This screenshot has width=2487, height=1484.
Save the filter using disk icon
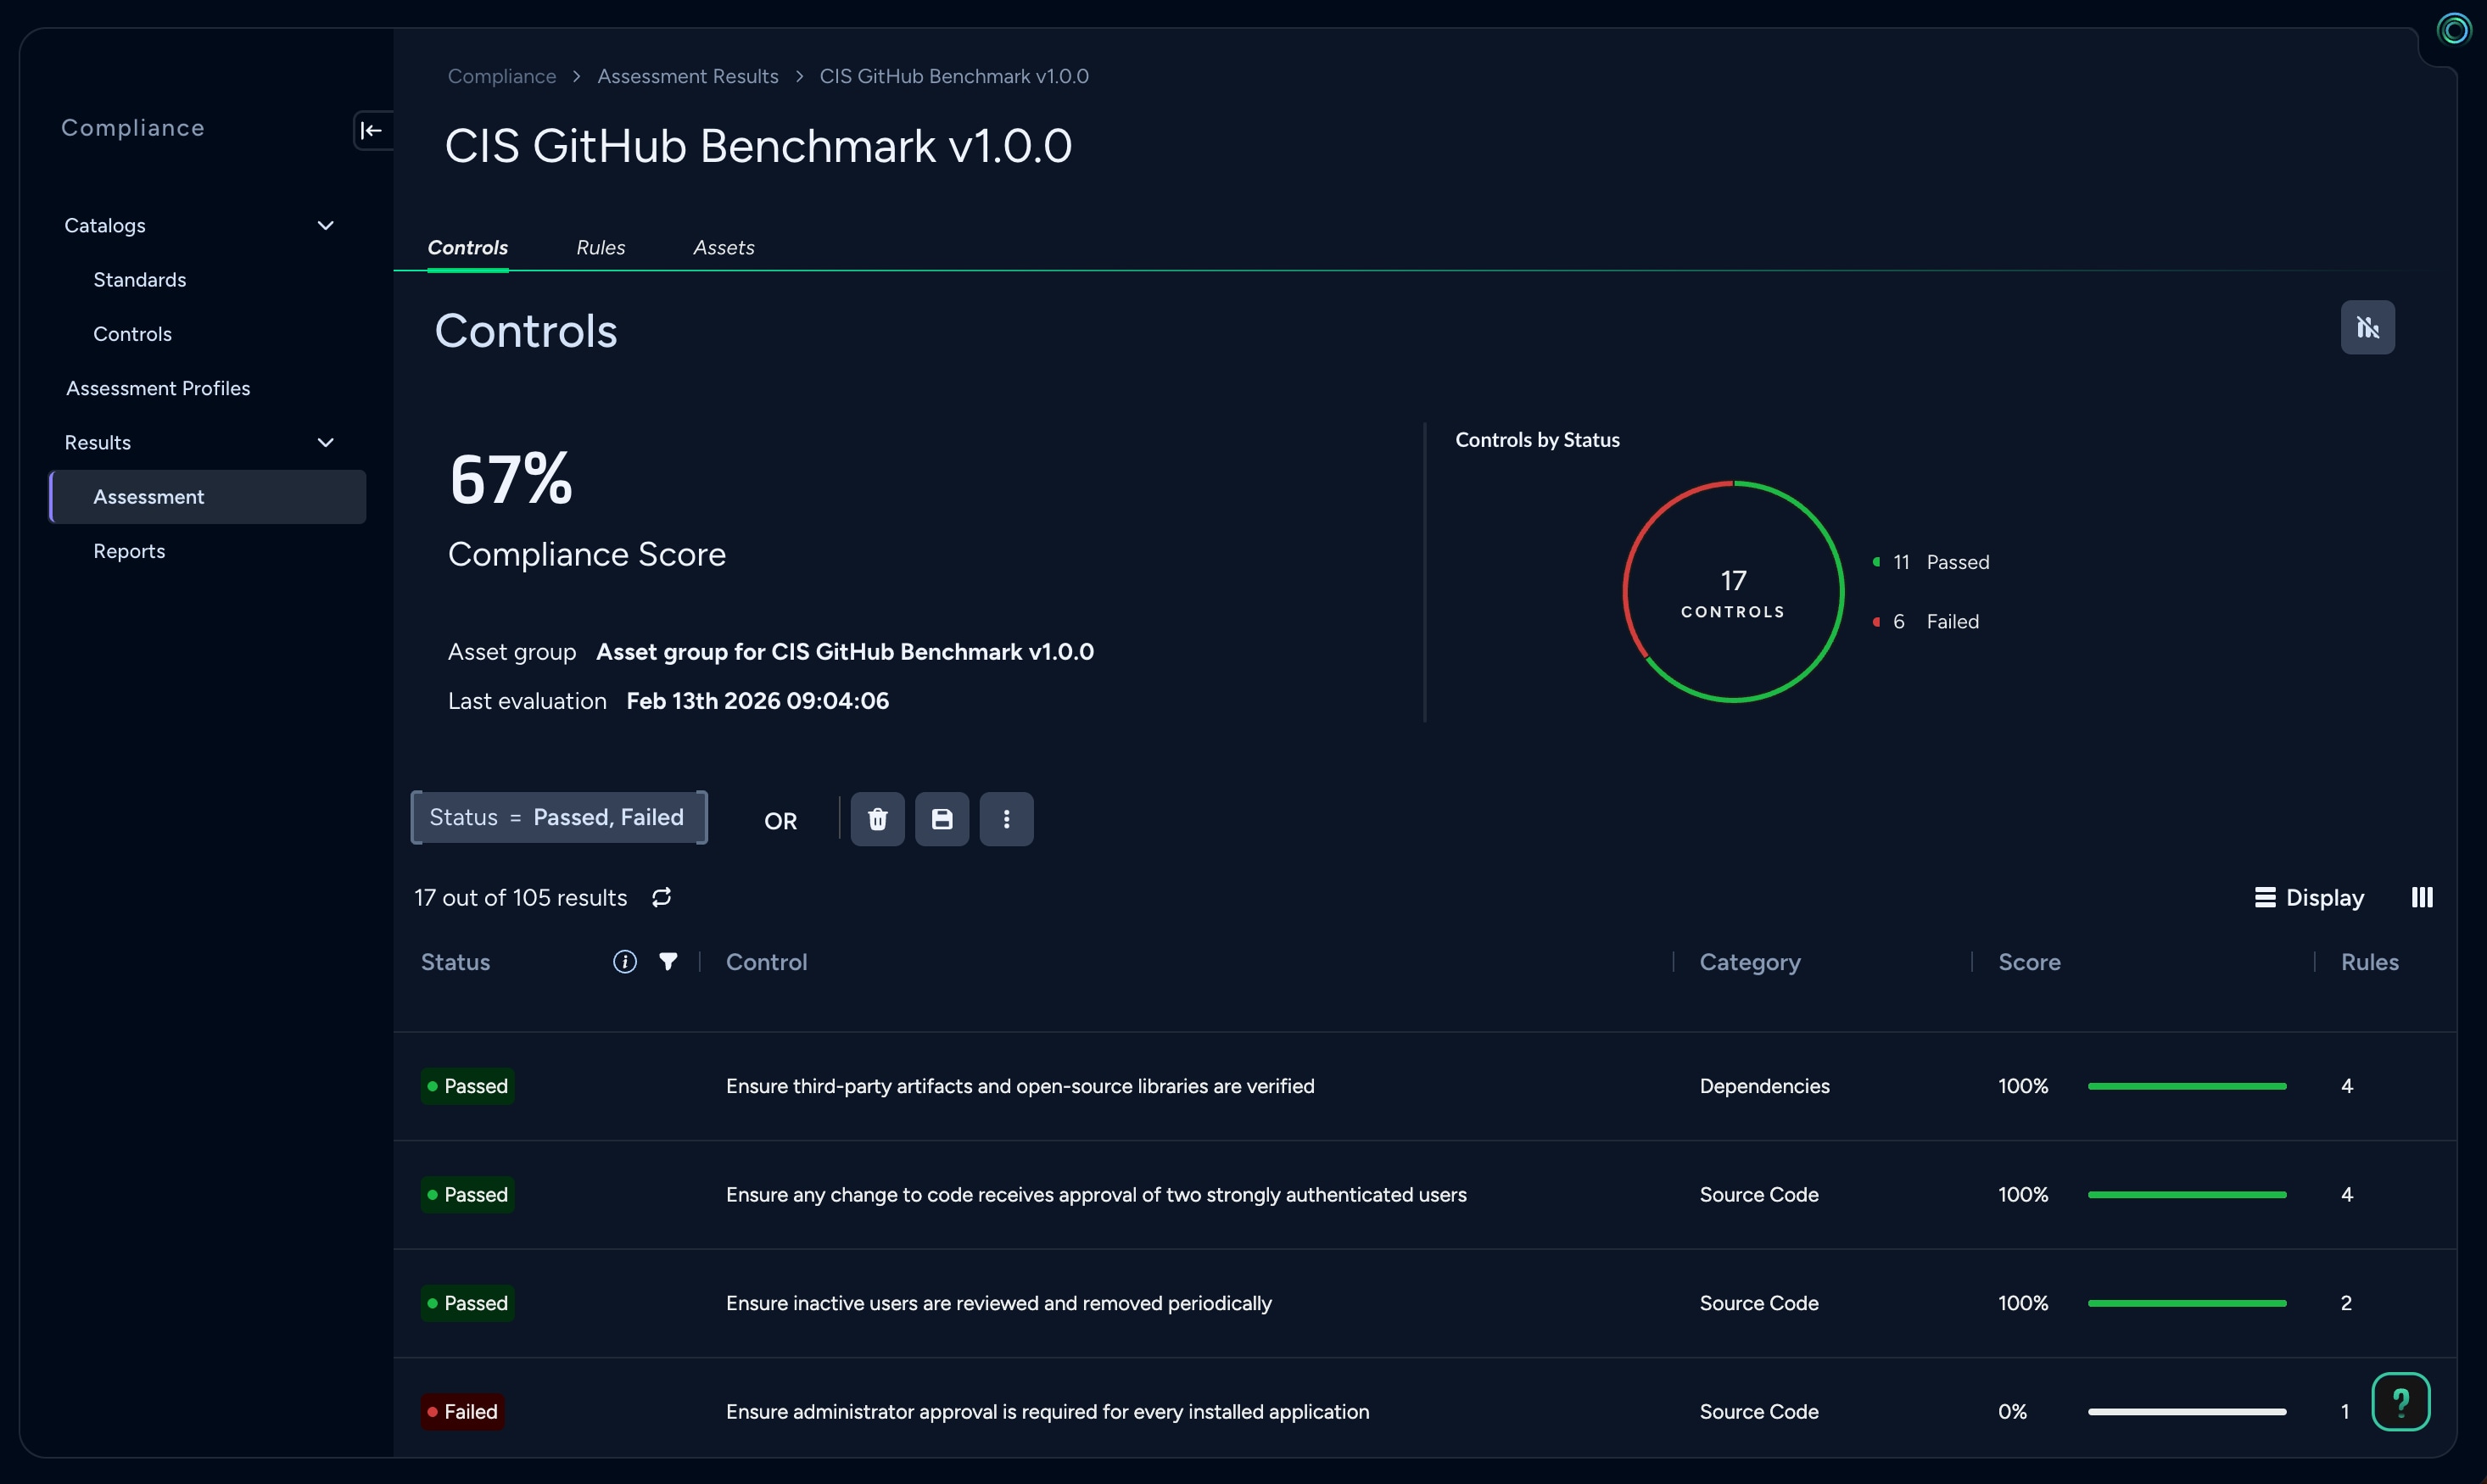tap(941, 819)
